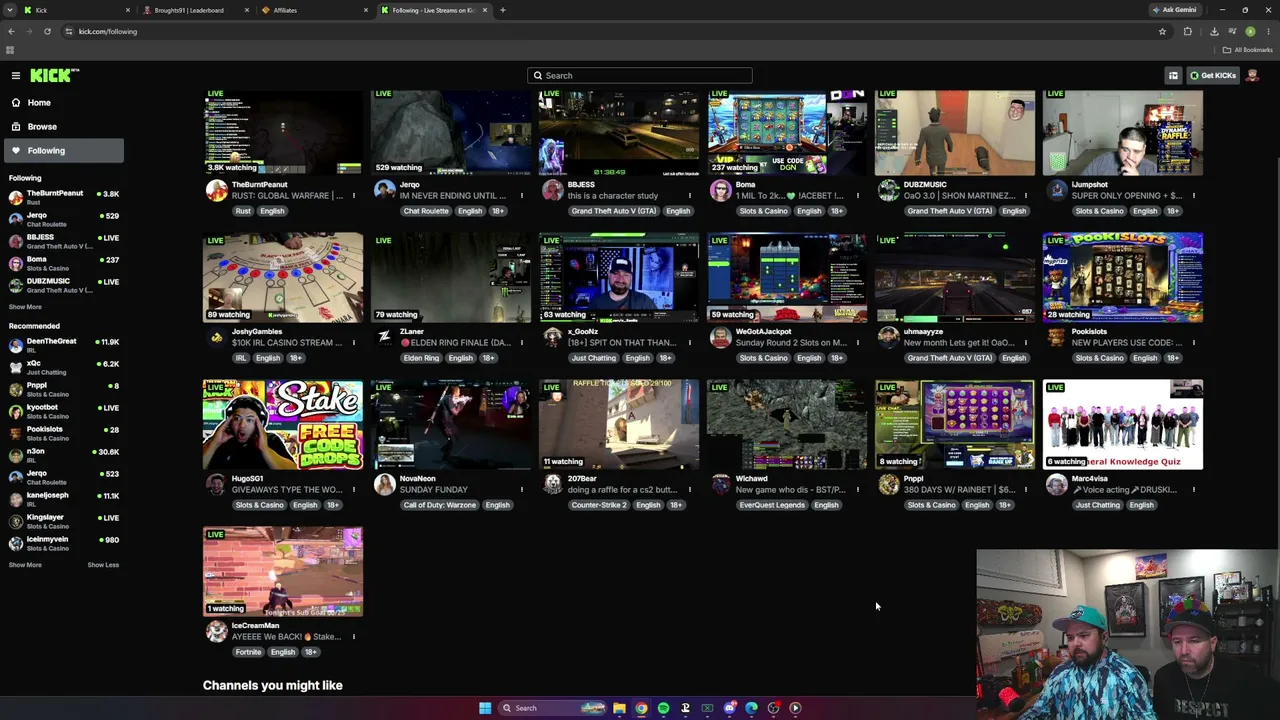
Task: Select DeenTheGreat in the Recommended sidebar list
Action: tap(64, 346)
